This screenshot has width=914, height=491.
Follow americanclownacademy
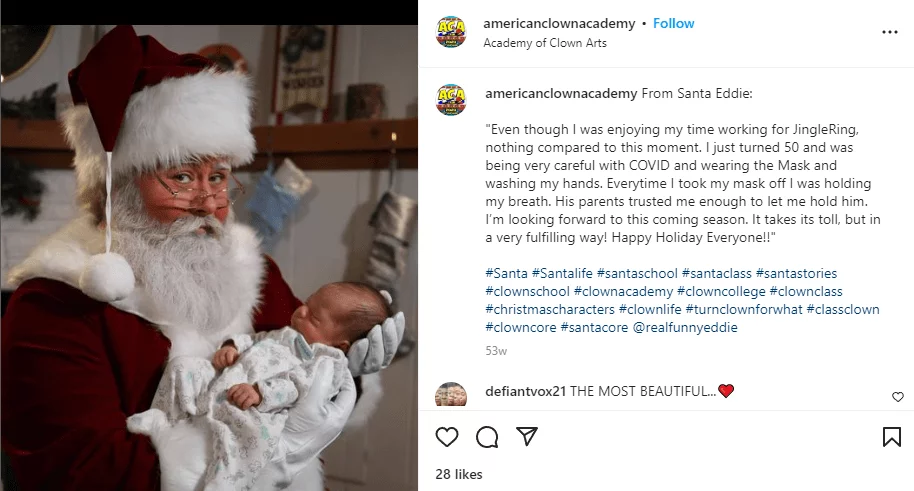(673, 23)
